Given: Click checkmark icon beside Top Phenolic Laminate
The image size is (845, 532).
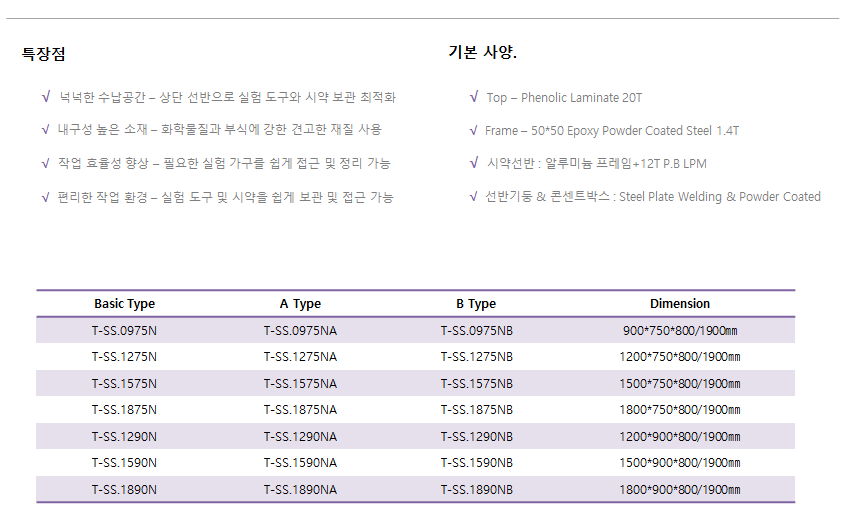Looking at the screenshot, I should tap(474, 97).
